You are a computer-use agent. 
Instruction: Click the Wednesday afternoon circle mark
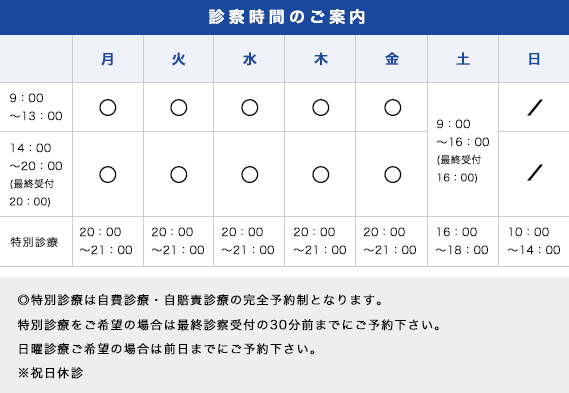coord(250,175)
